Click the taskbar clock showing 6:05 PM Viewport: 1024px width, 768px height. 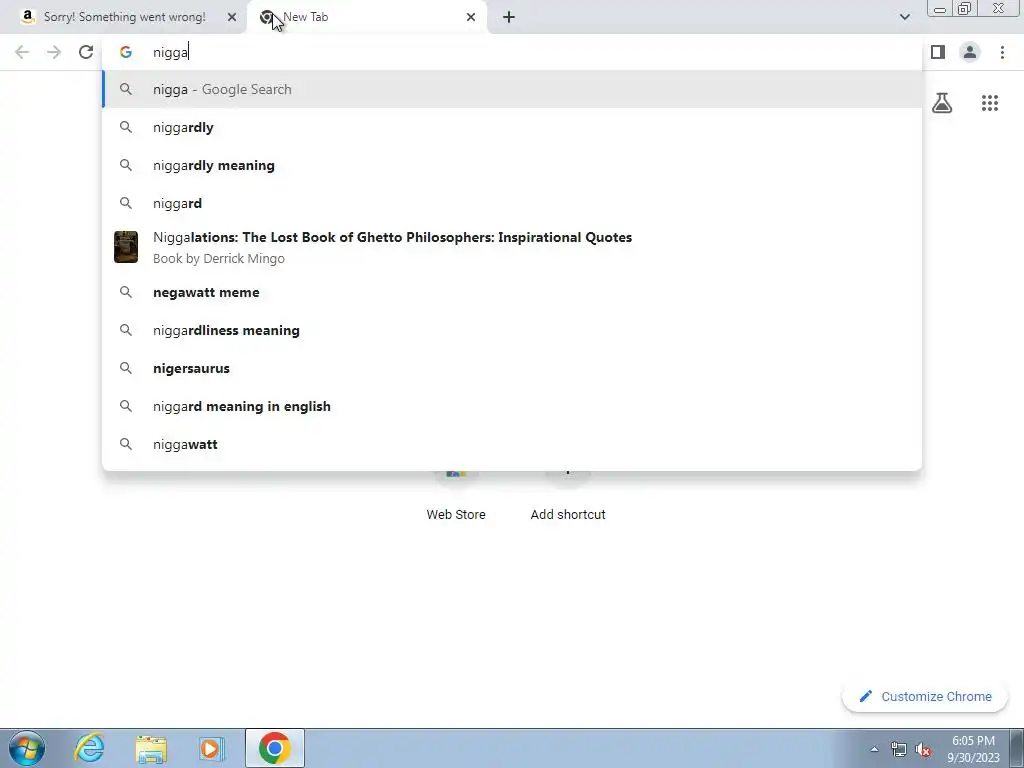coord(973,749)
